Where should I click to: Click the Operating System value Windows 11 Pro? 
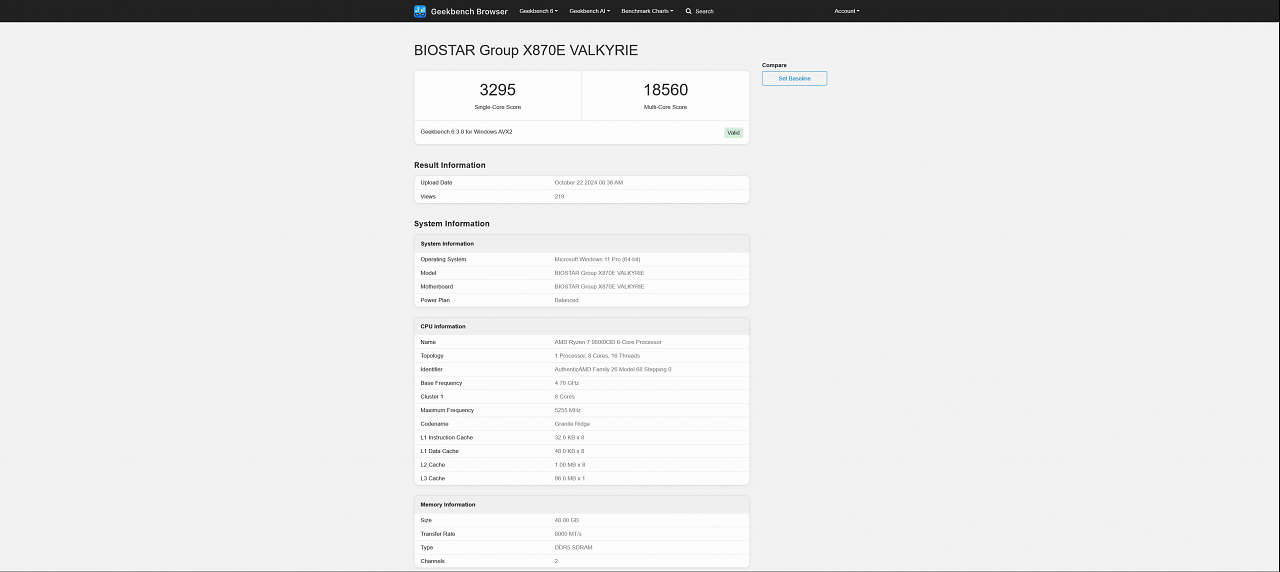point(598,259)
